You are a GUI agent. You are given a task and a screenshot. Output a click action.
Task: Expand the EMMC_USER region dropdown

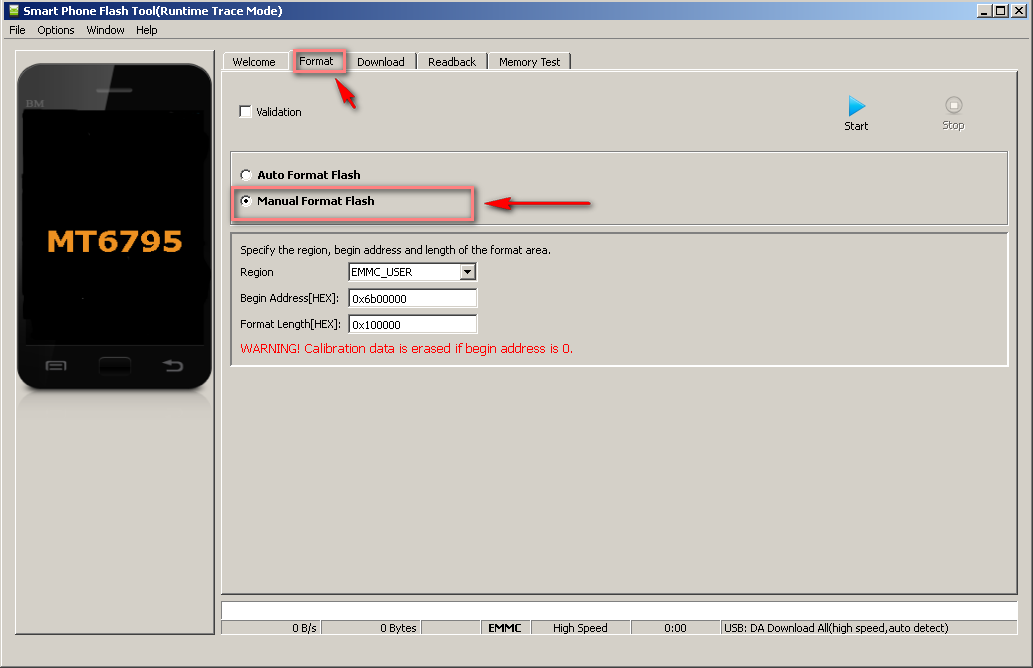pyautogui.click(x=467, y=272)
